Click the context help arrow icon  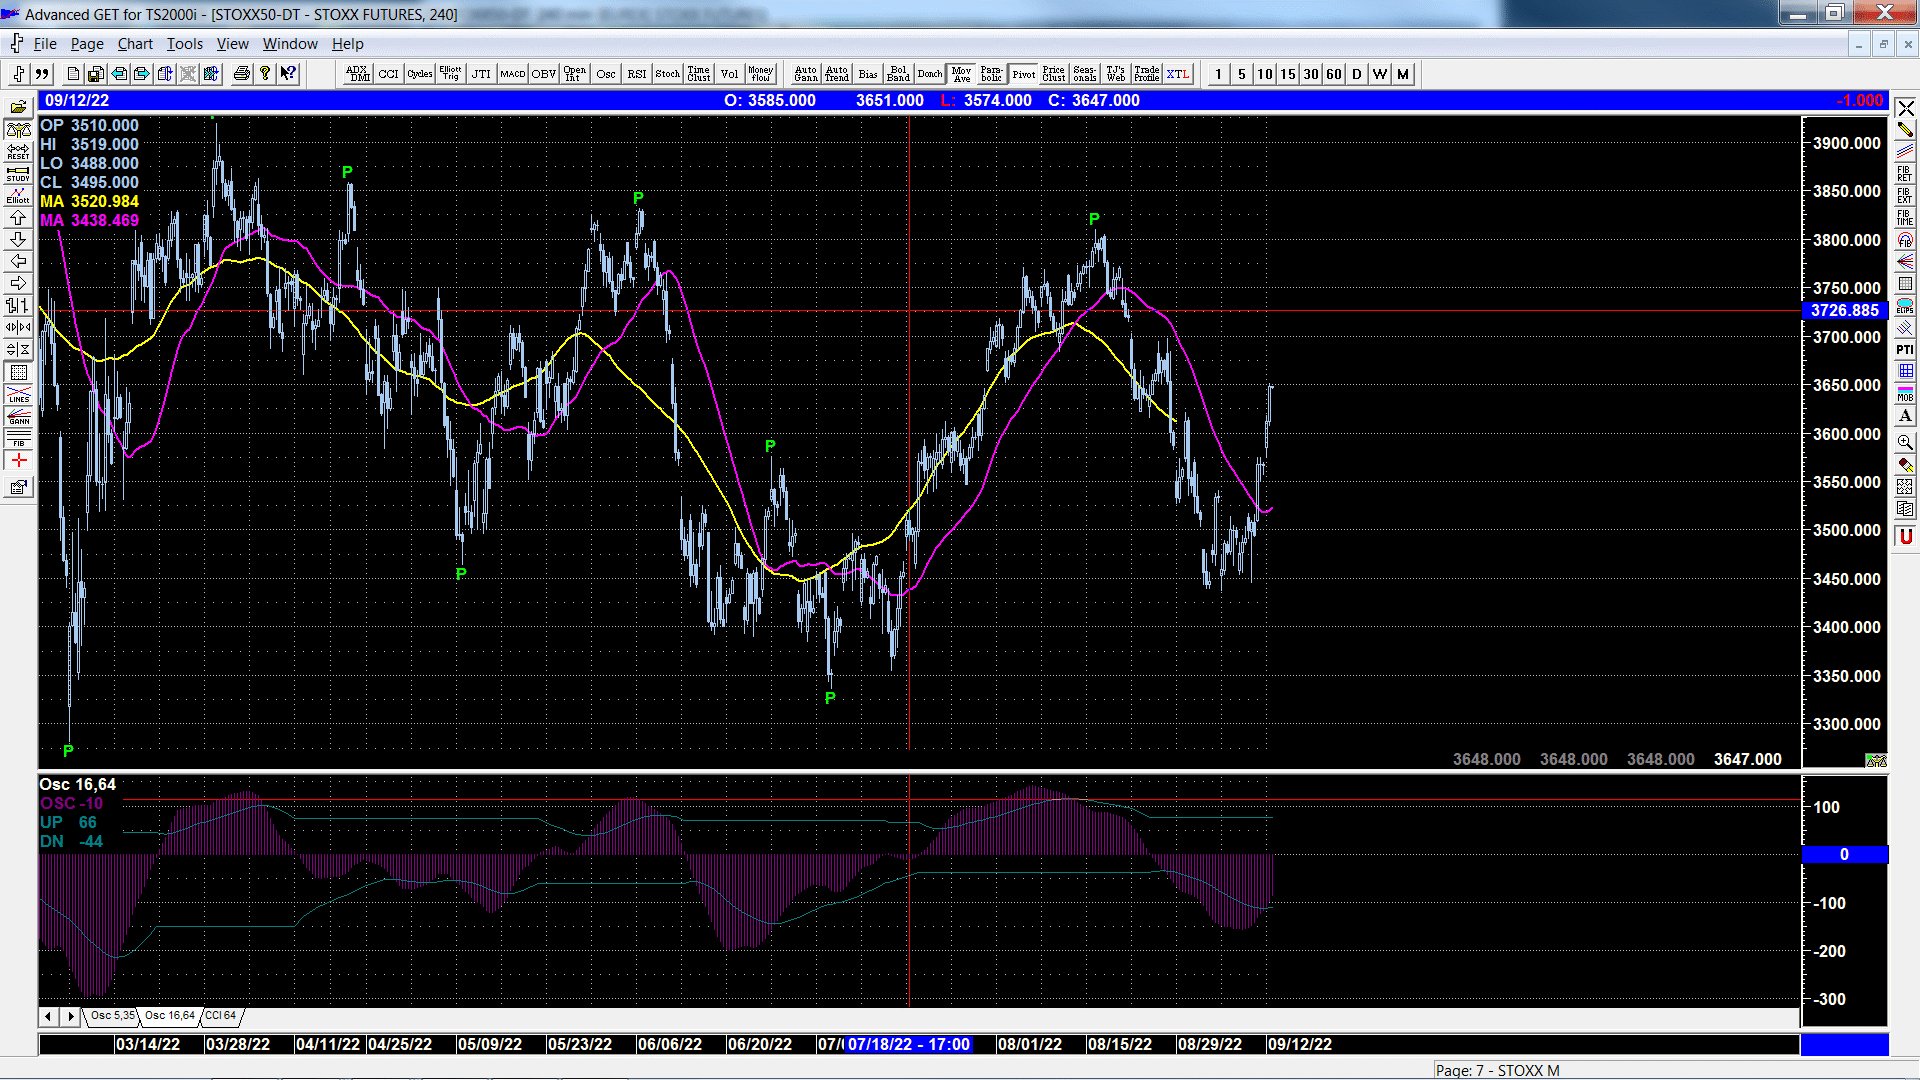[x=288, y=74]
